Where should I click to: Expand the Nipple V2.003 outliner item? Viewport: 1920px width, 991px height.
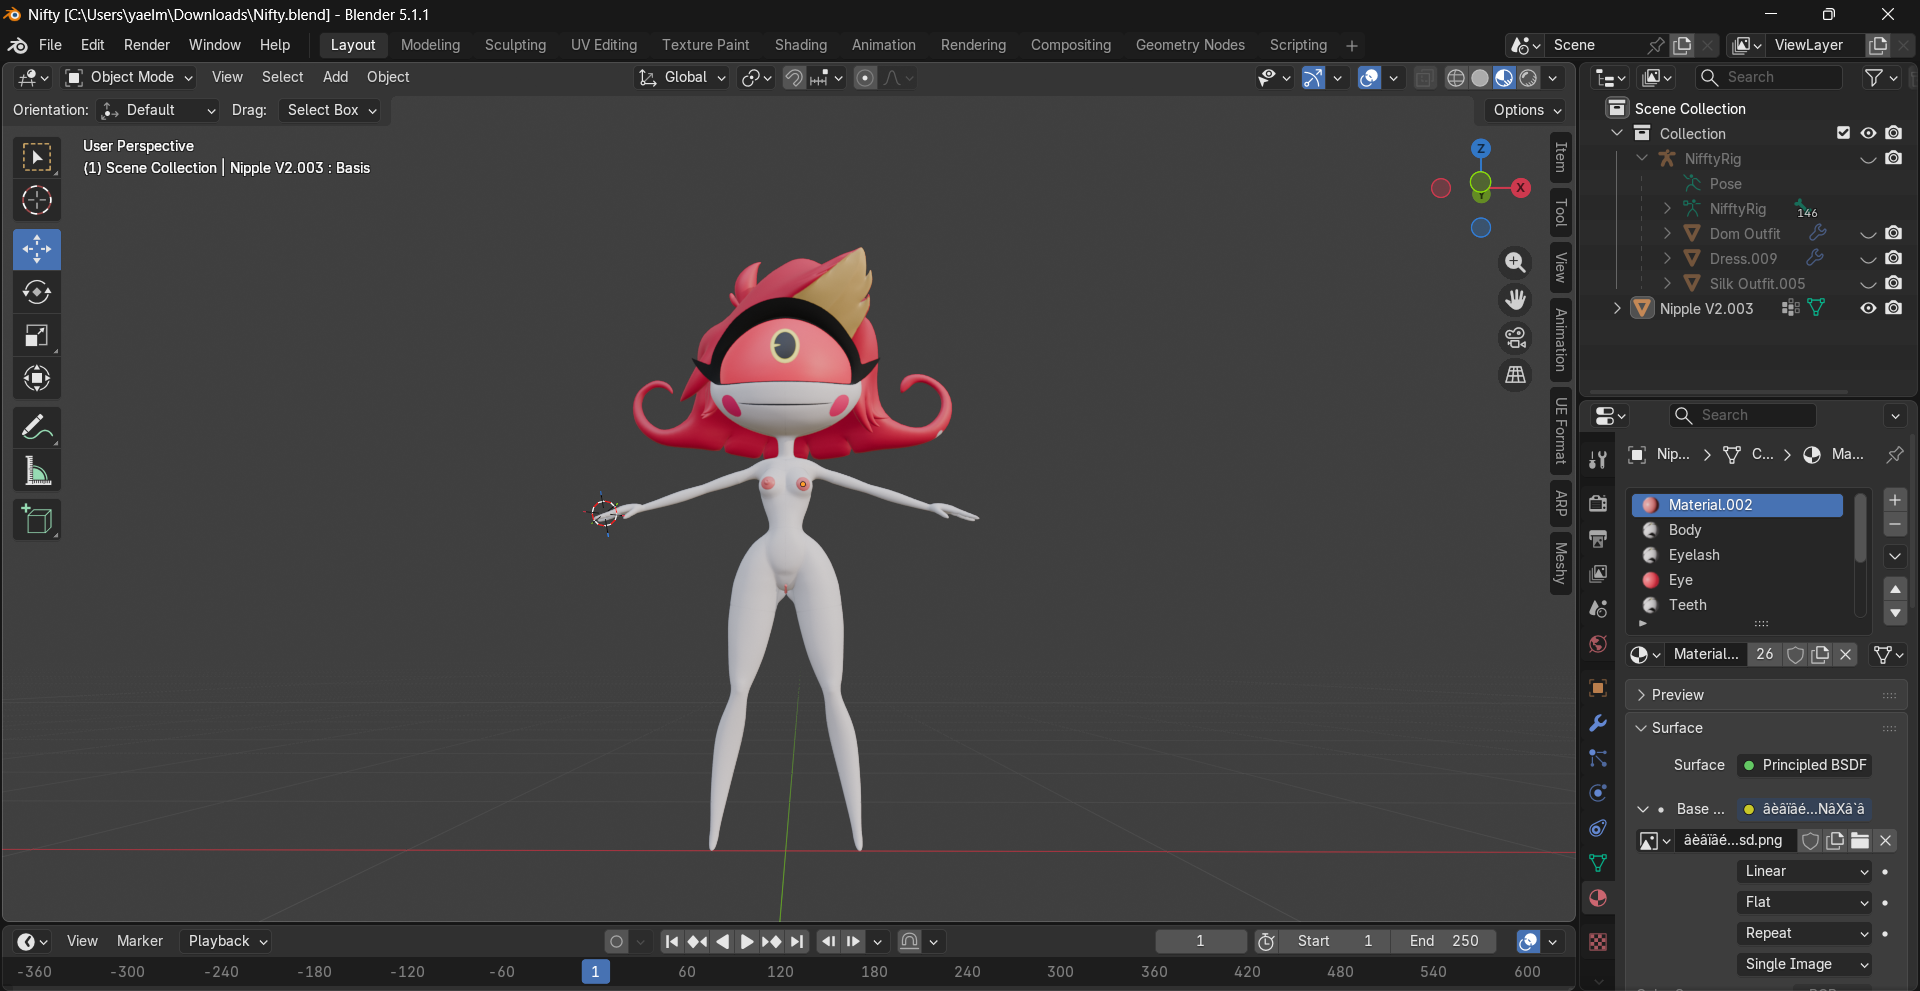pyautogui.click(x=1617, y=308)
